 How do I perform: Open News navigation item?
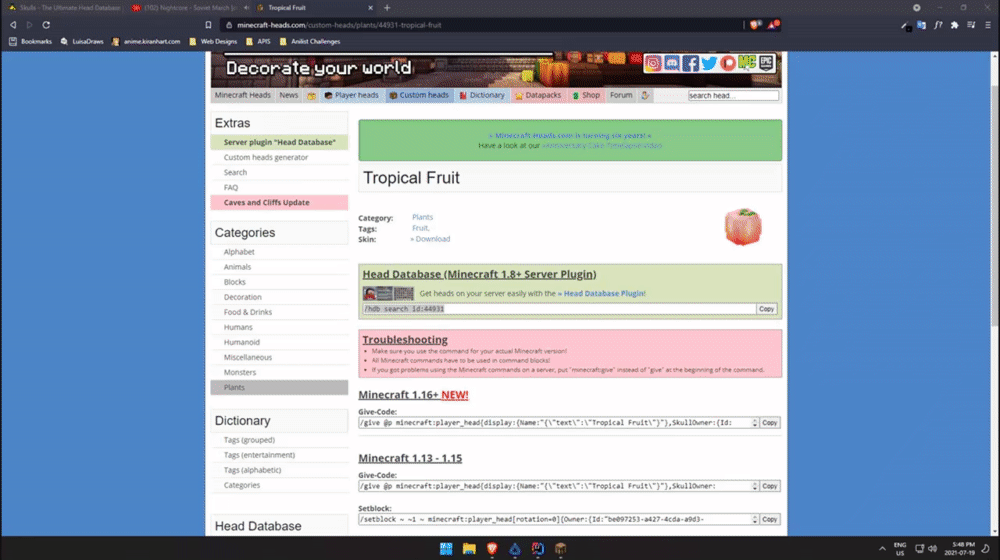[288, 95]
